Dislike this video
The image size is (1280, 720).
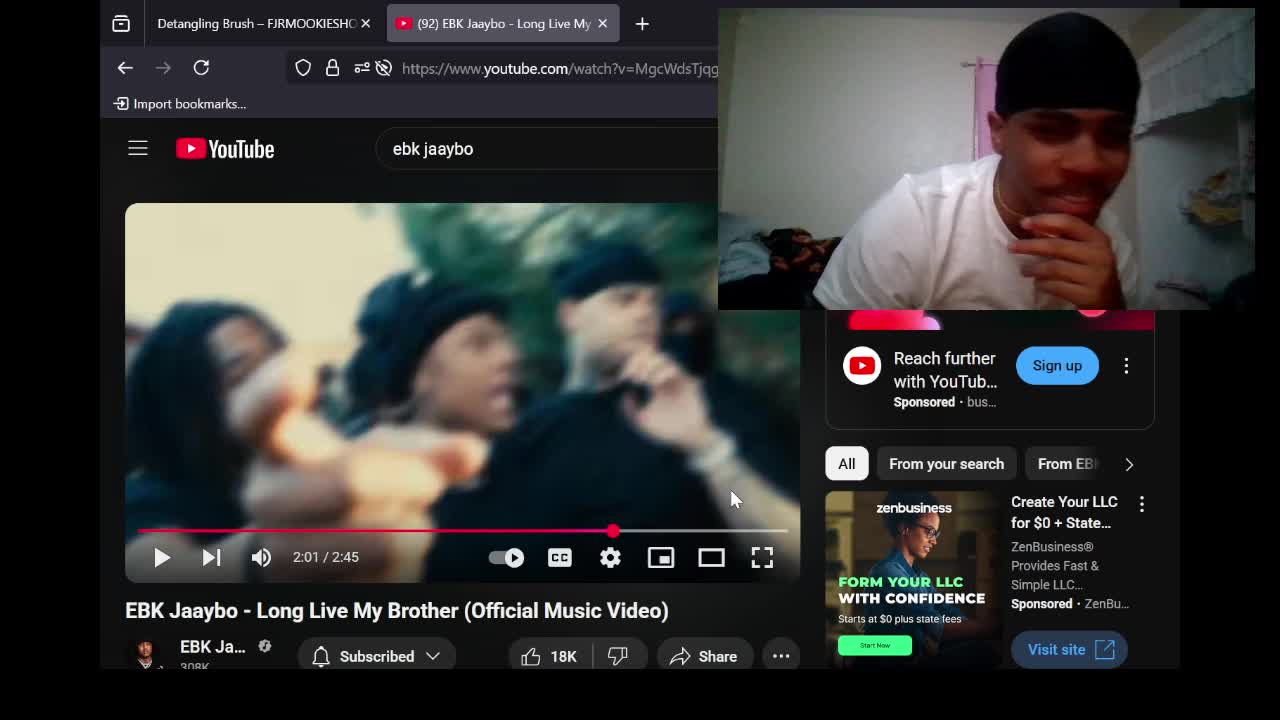(618, 656)
